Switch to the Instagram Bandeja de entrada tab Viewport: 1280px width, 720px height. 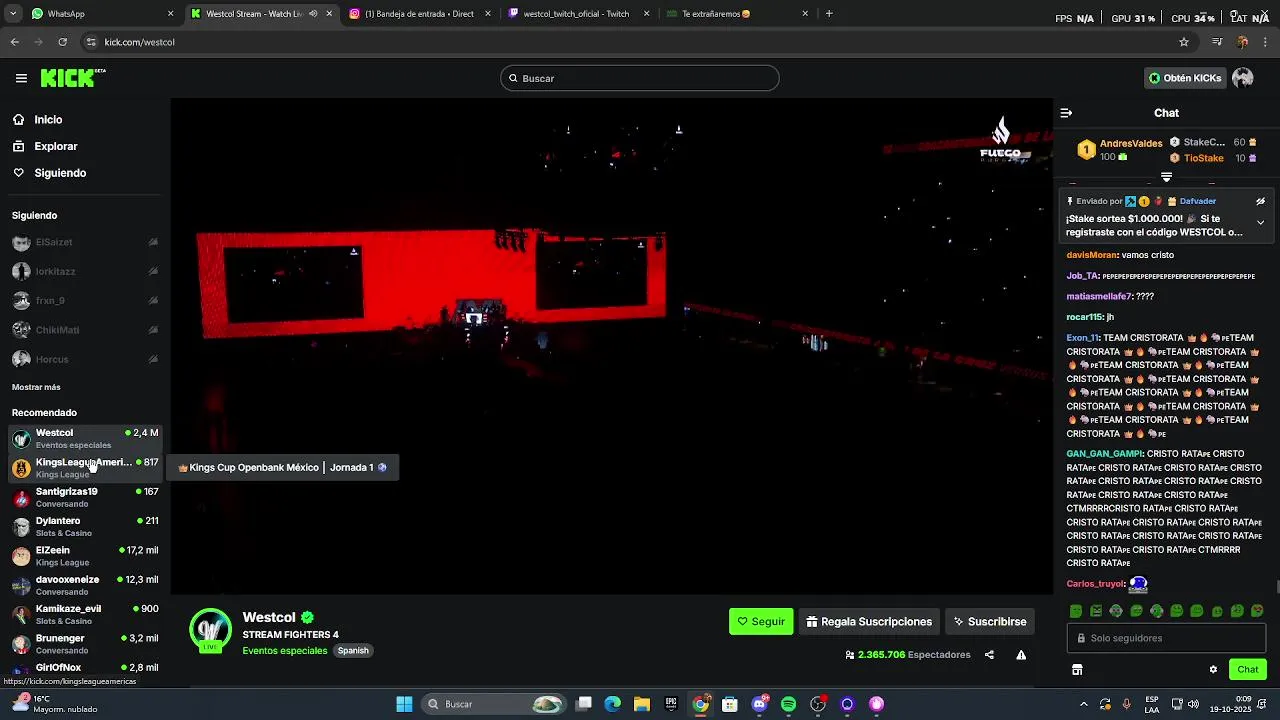[420, 14]
